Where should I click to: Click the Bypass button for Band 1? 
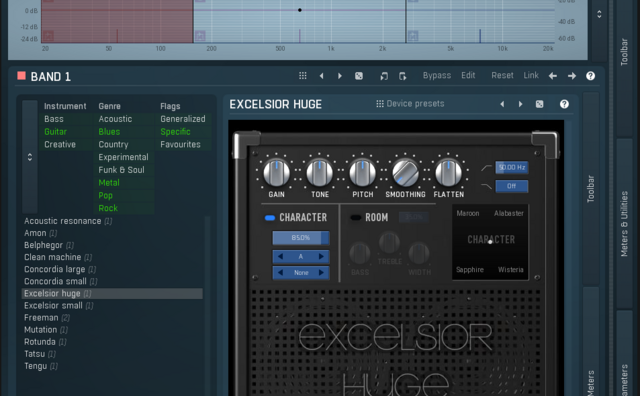437,76
